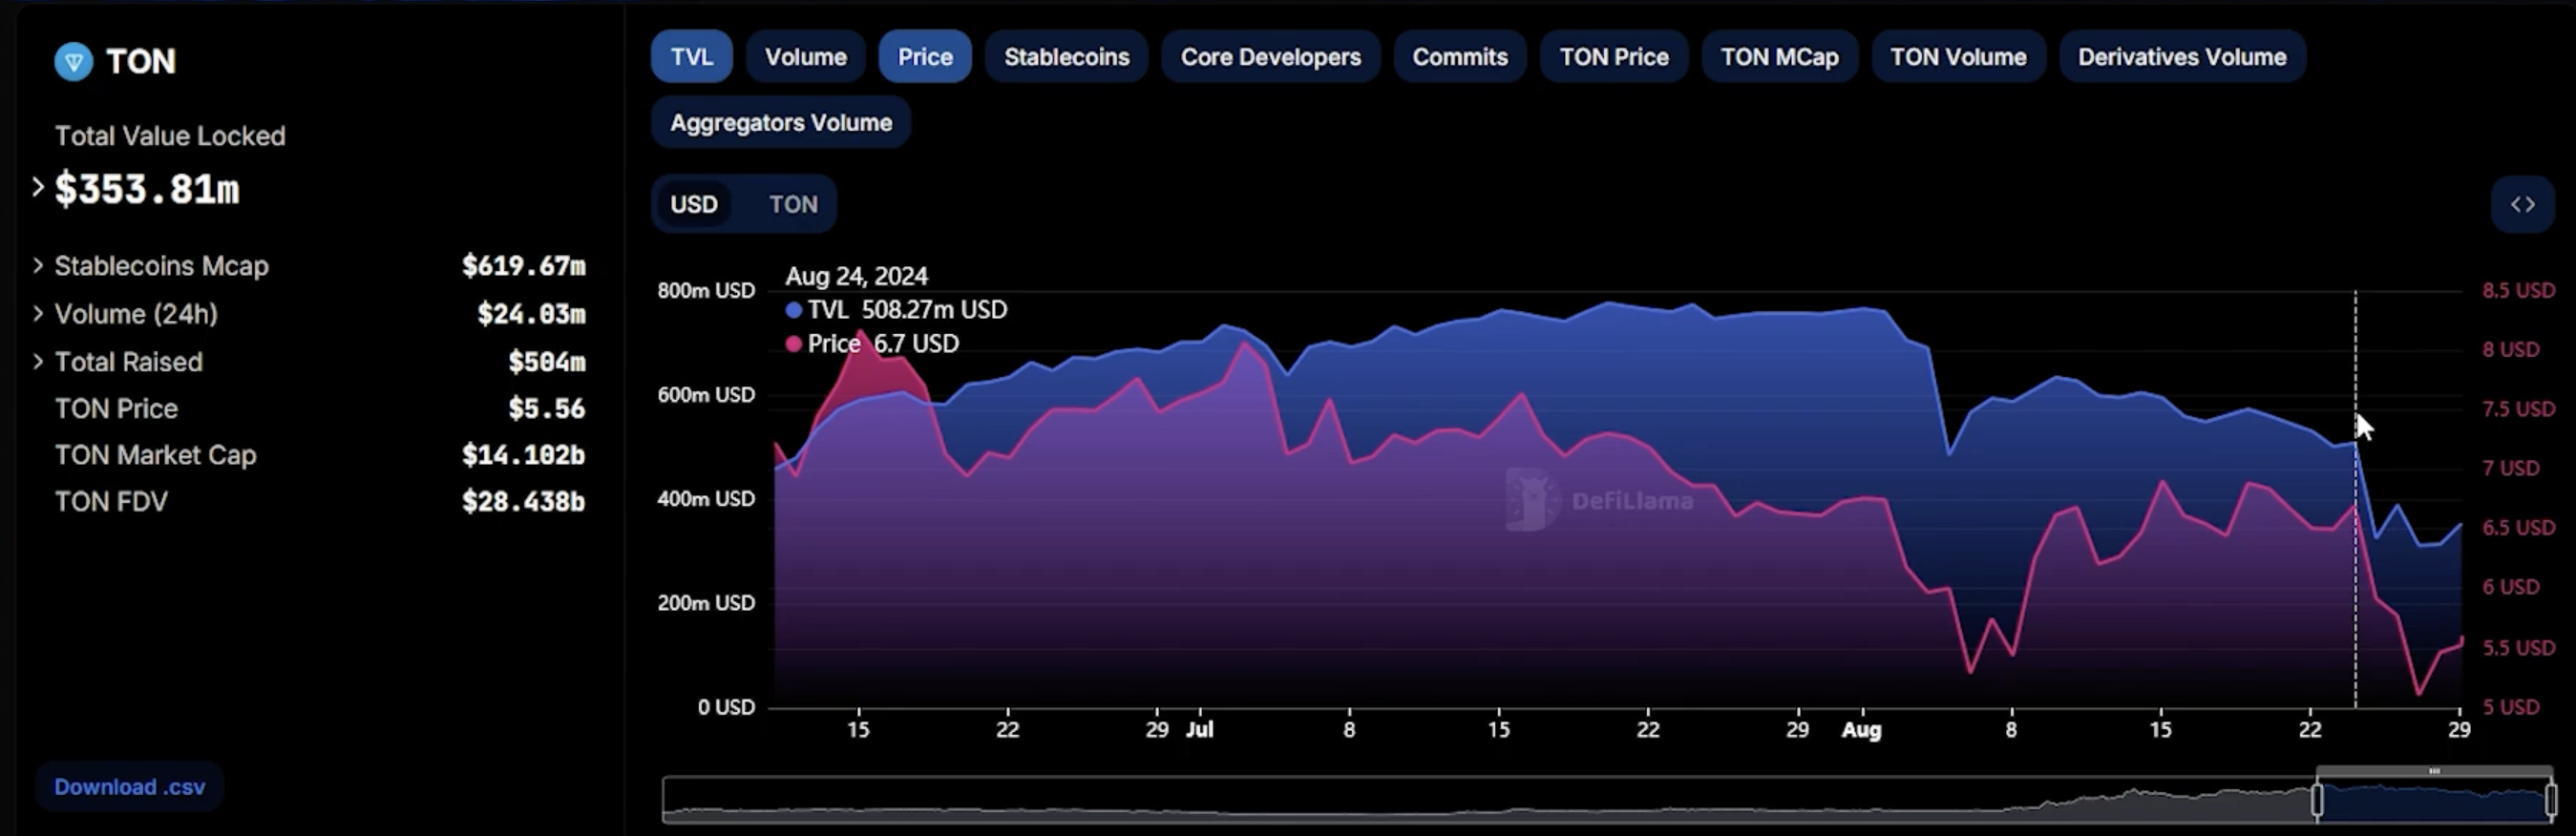
Task: Select the USD denomination tab
Action: [694, 204]
